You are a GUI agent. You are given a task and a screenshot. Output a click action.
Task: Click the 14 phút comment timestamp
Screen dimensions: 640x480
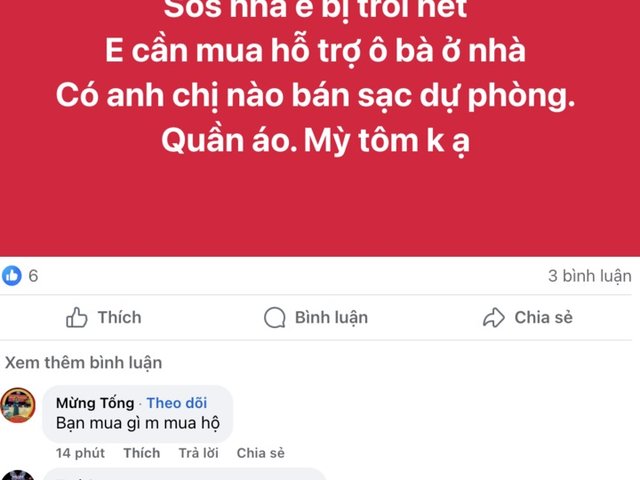point(80,453)
